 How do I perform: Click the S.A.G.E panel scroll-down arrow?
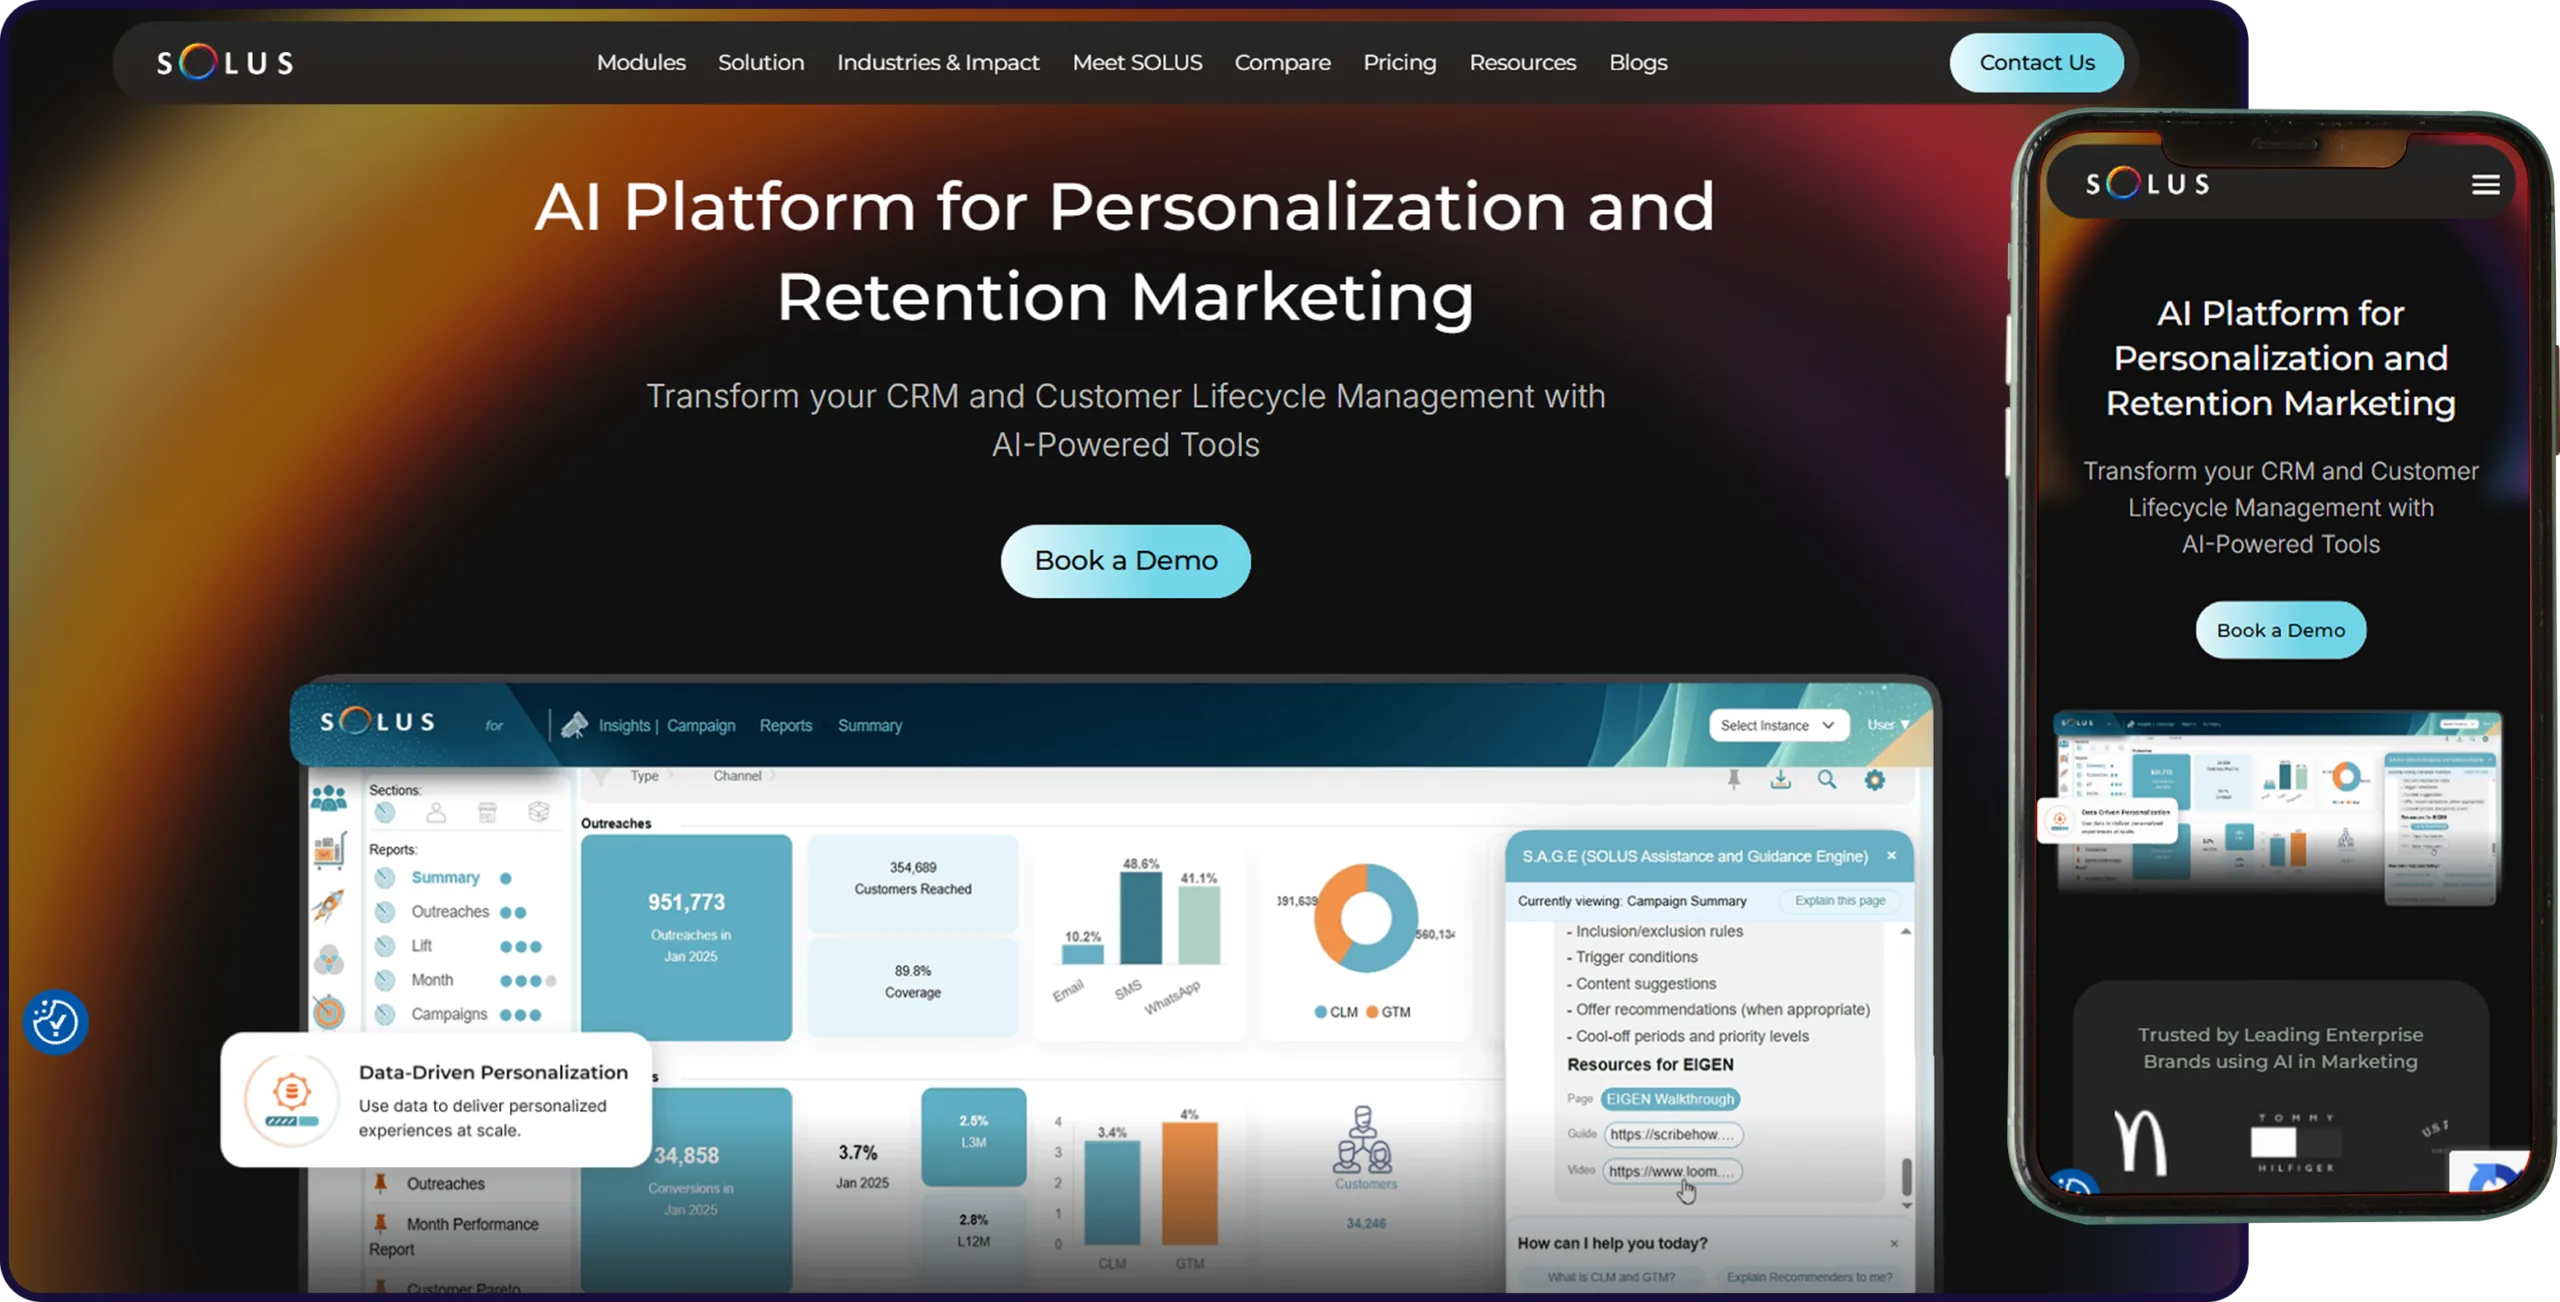click(1906, 1205)
